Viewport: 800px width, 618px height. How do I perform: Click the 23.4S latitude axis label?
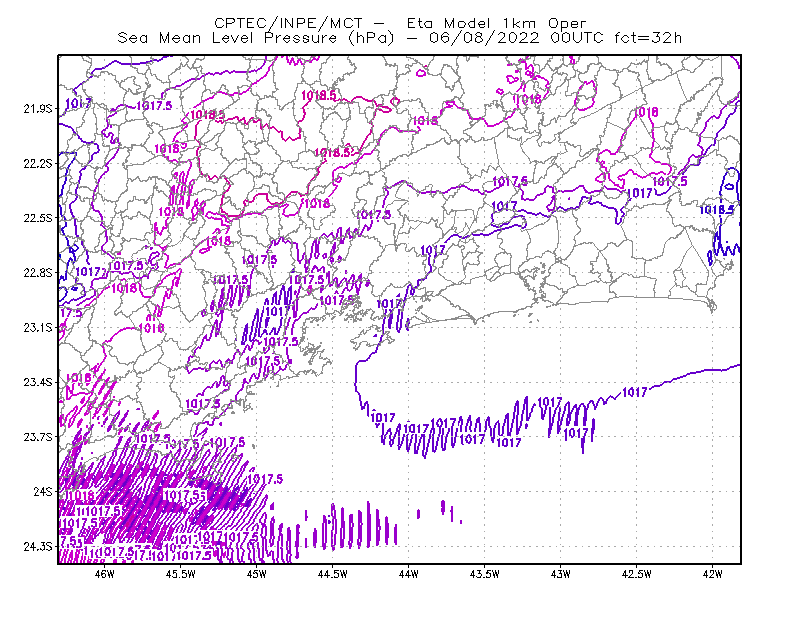(x=37, y=382)
